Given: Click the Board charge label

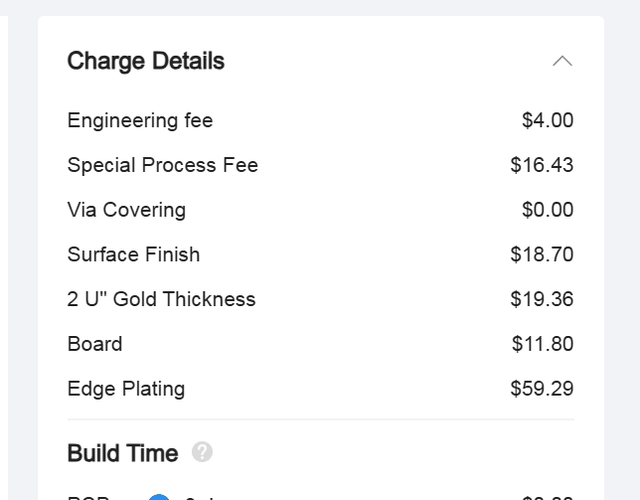Looking at the screenshot, I should click(x=95, y=344).
